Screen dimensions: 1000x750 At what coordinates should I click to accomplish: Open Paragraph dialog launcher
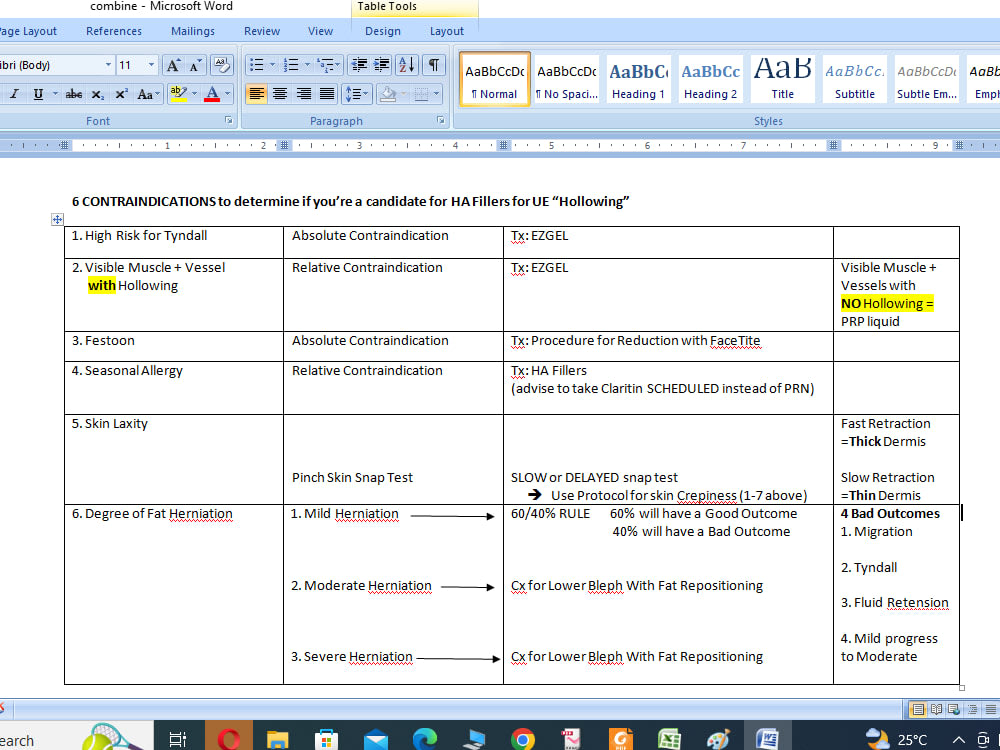440,121
